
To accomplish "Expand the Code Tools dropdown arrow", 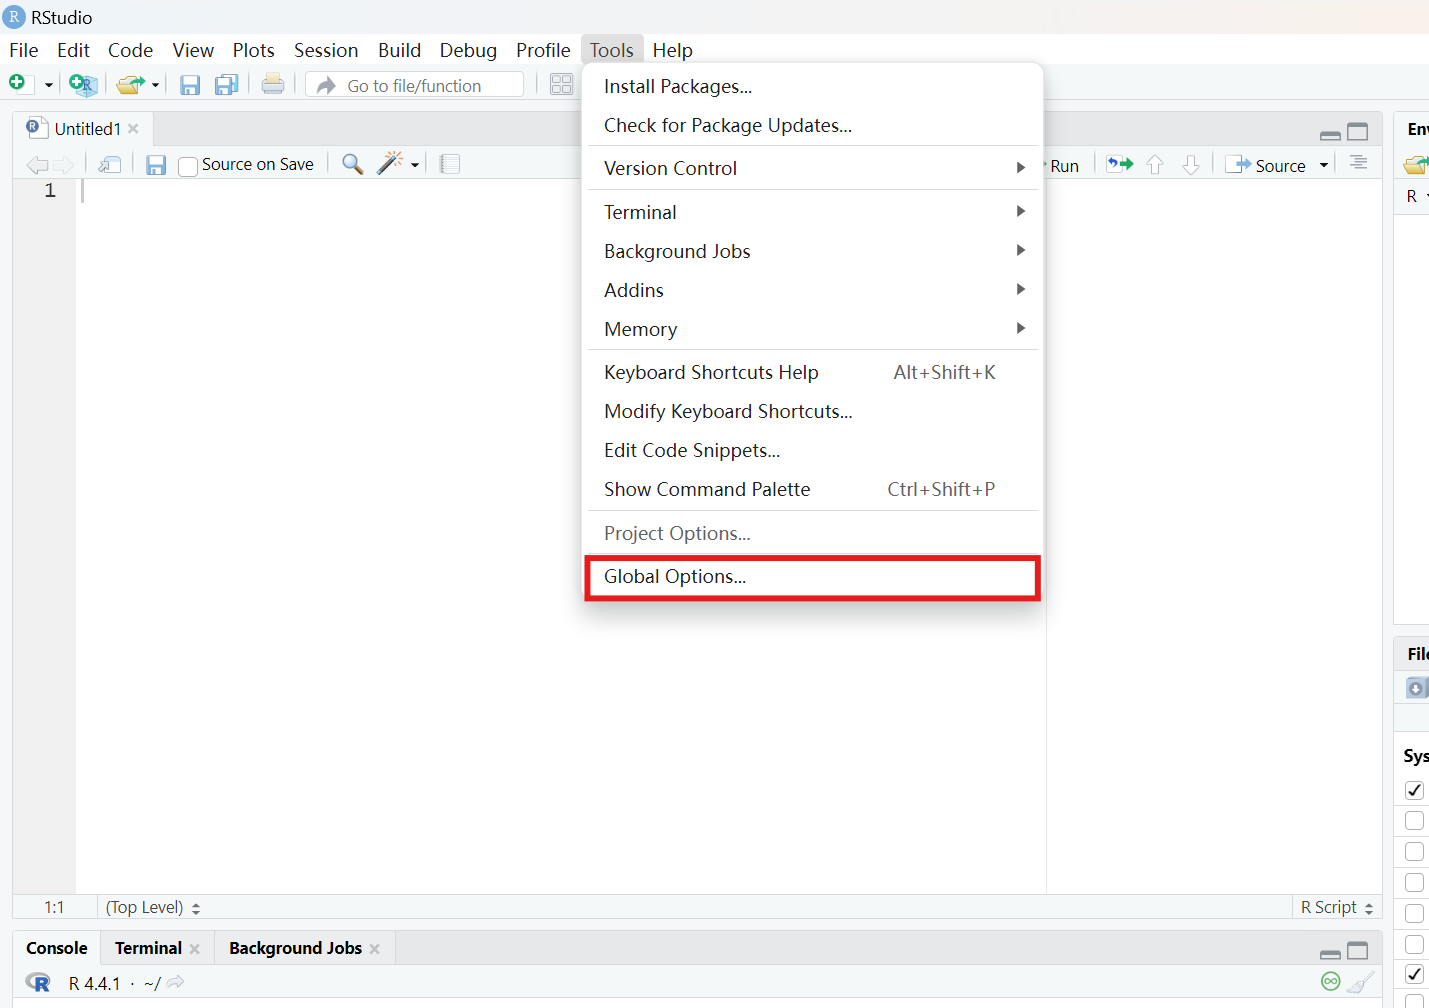I will click(415, 165).
